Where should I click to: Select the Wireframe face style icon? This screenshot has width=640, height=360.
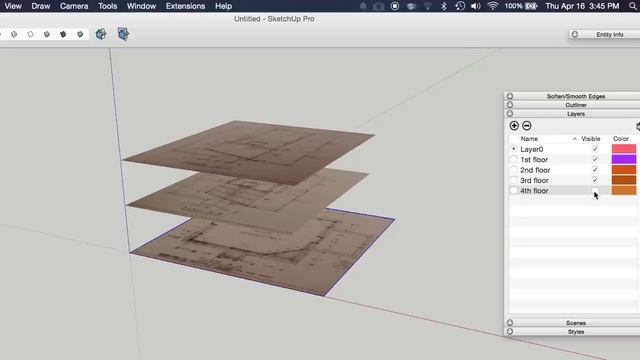pyautogui.click(x=14, y=34)
